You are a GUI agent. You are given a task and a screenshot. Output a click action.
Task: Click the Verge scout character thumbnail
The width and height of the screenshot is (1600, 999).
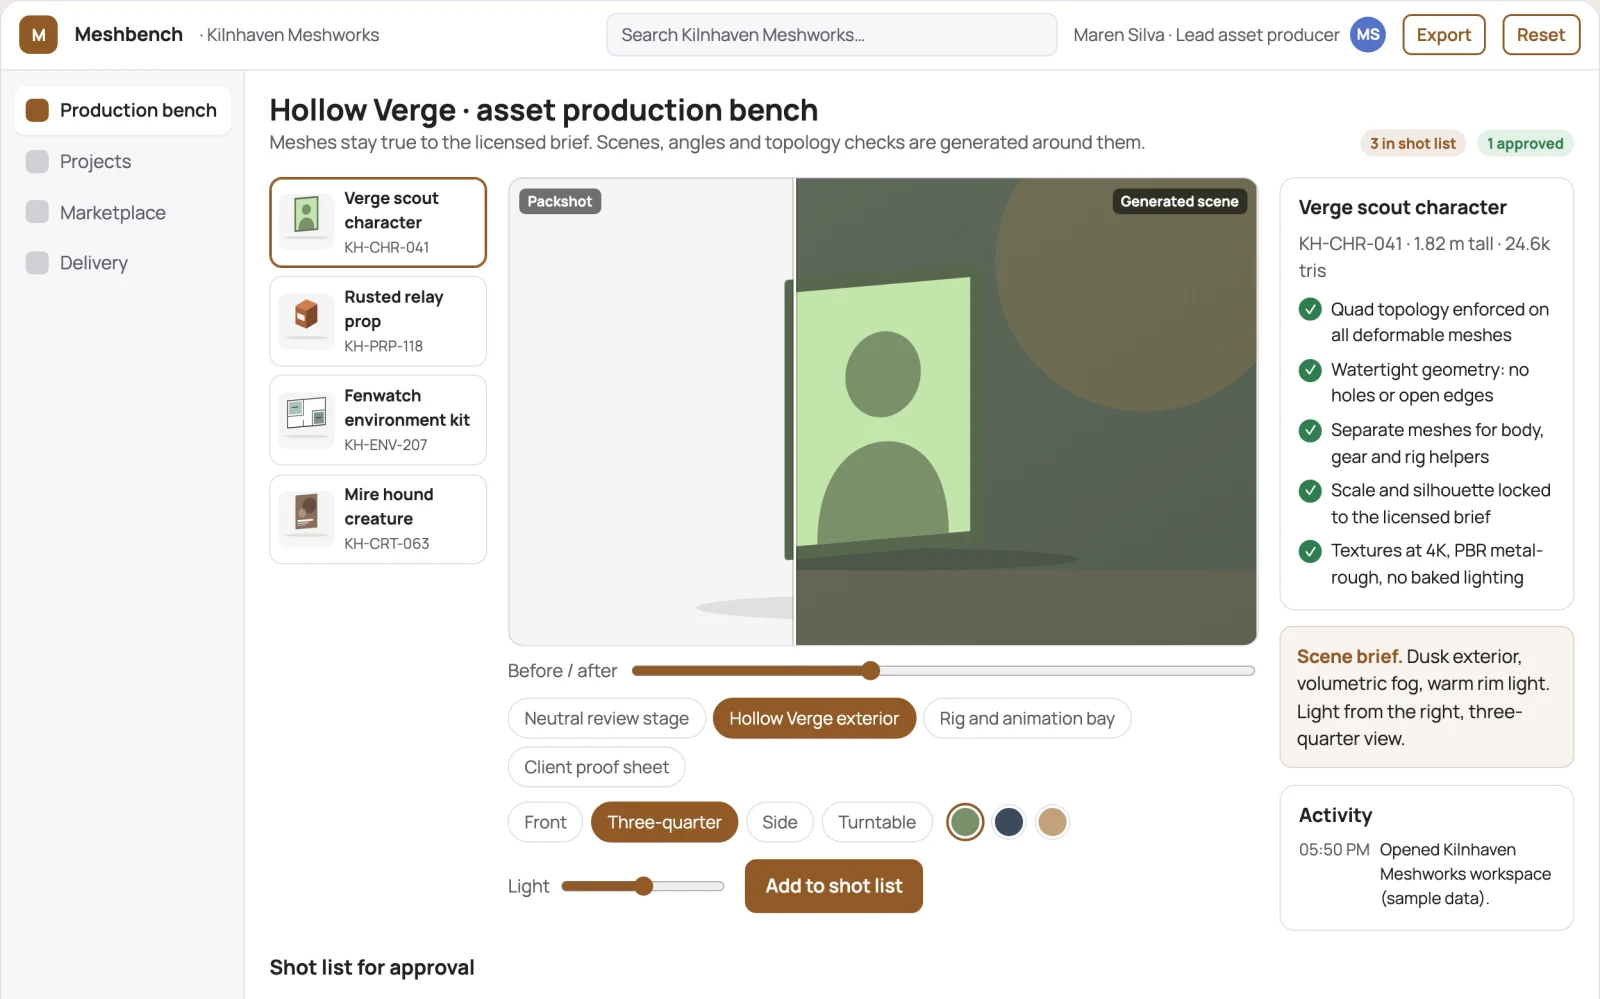[x=307, y=222]
